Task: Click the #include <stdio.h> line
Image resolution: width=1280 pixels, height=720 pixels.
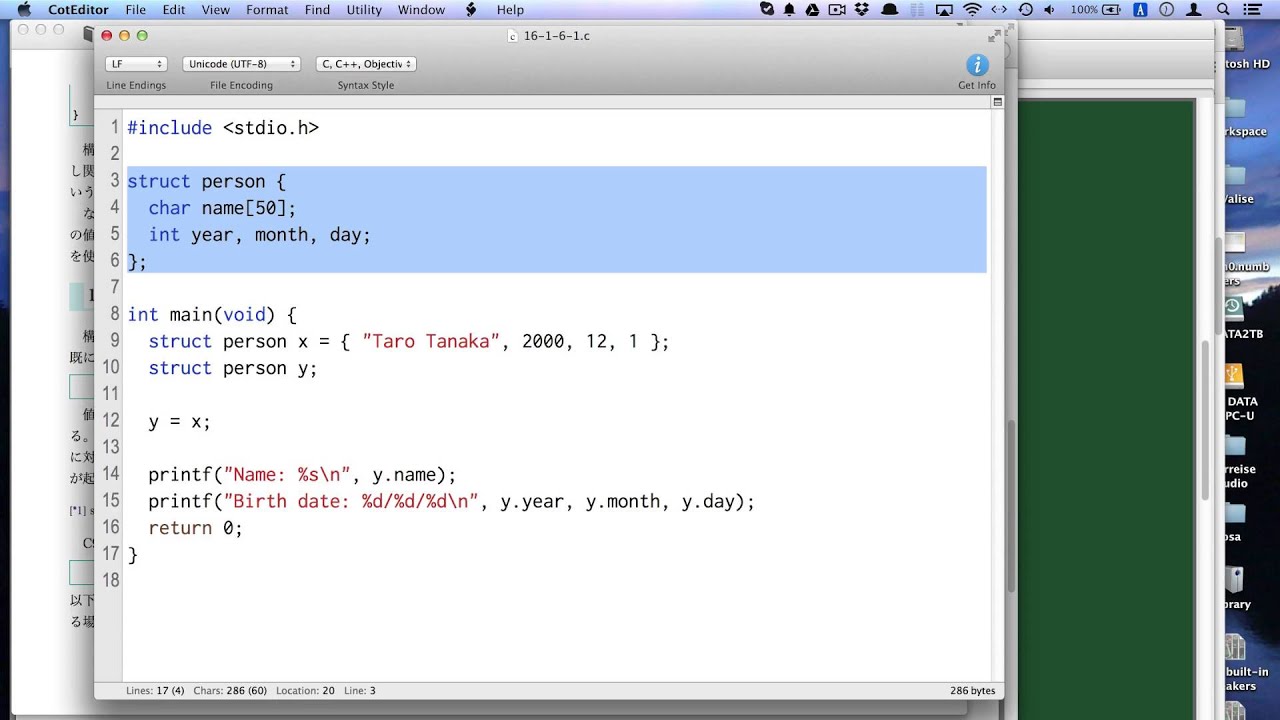Action: coord(223,128)
